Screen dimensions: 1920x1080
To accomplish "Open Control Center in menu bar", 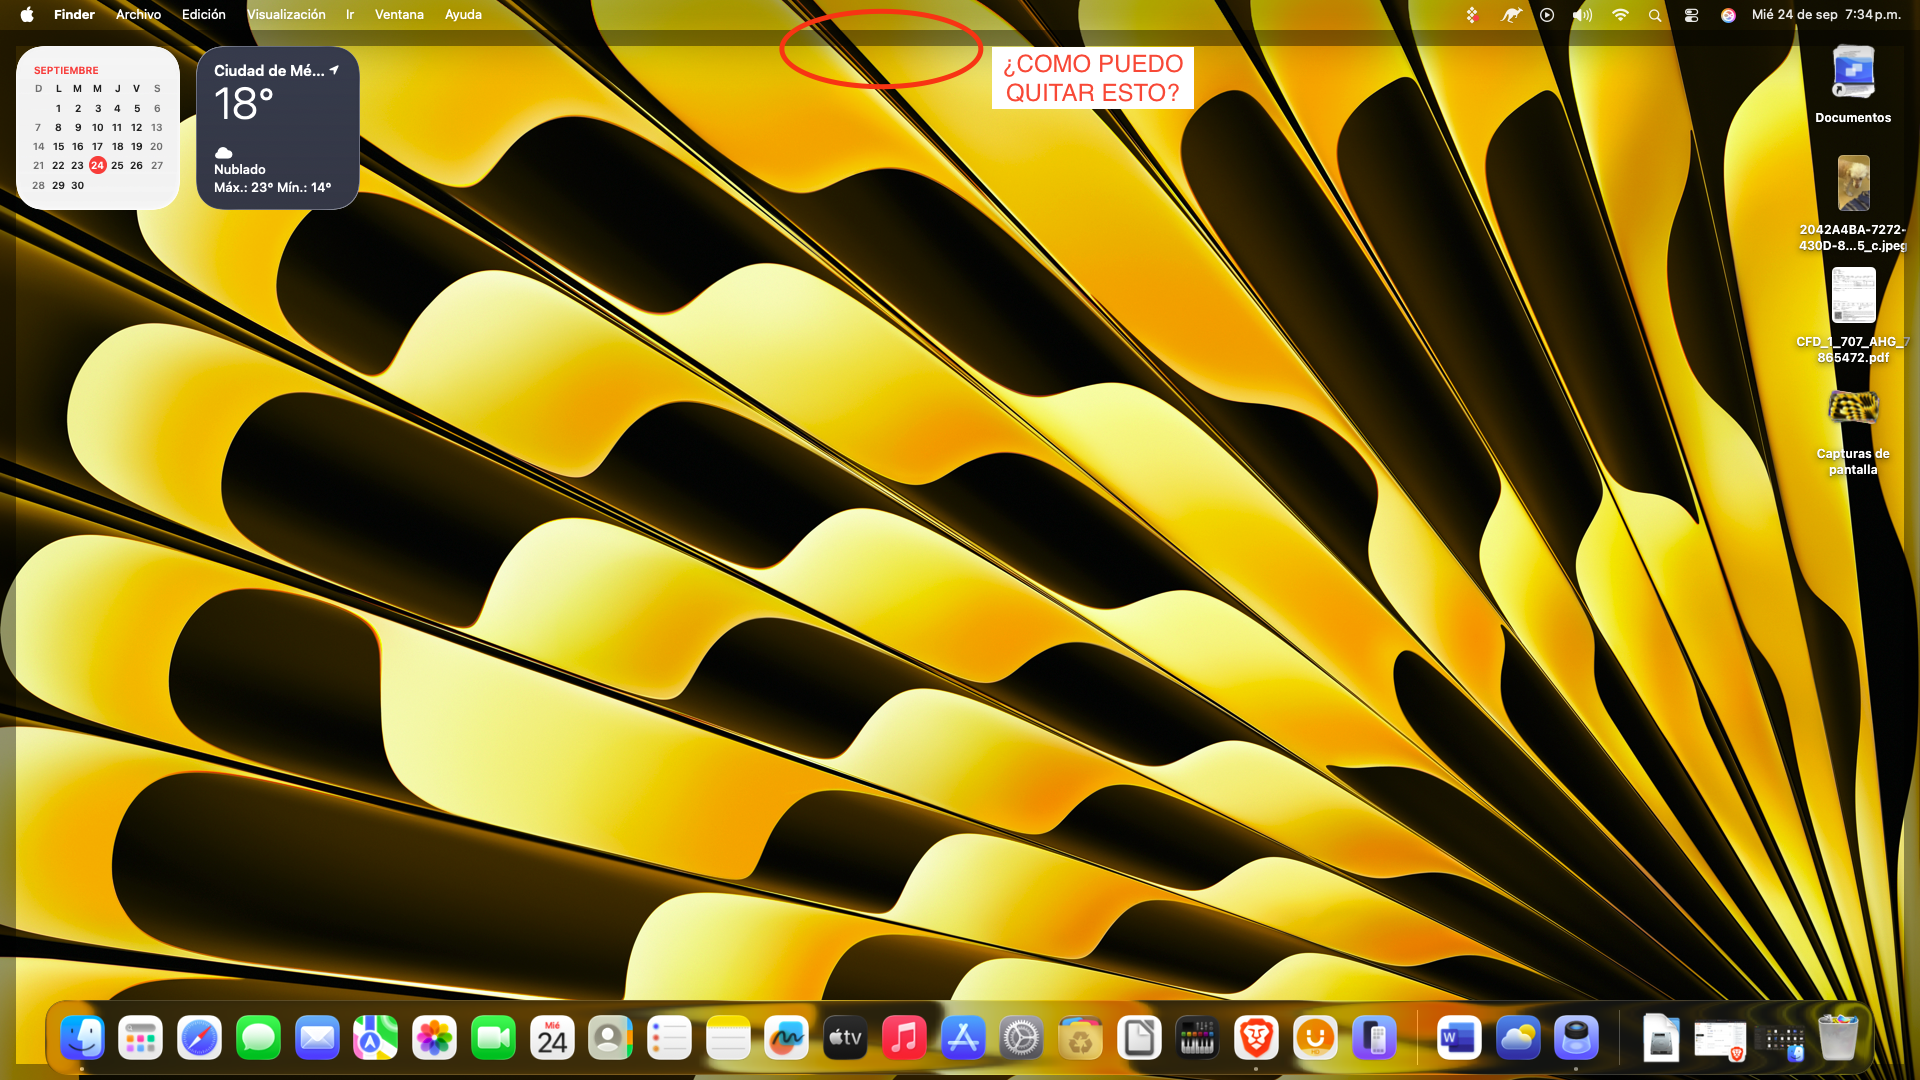I will (1691, 15).
